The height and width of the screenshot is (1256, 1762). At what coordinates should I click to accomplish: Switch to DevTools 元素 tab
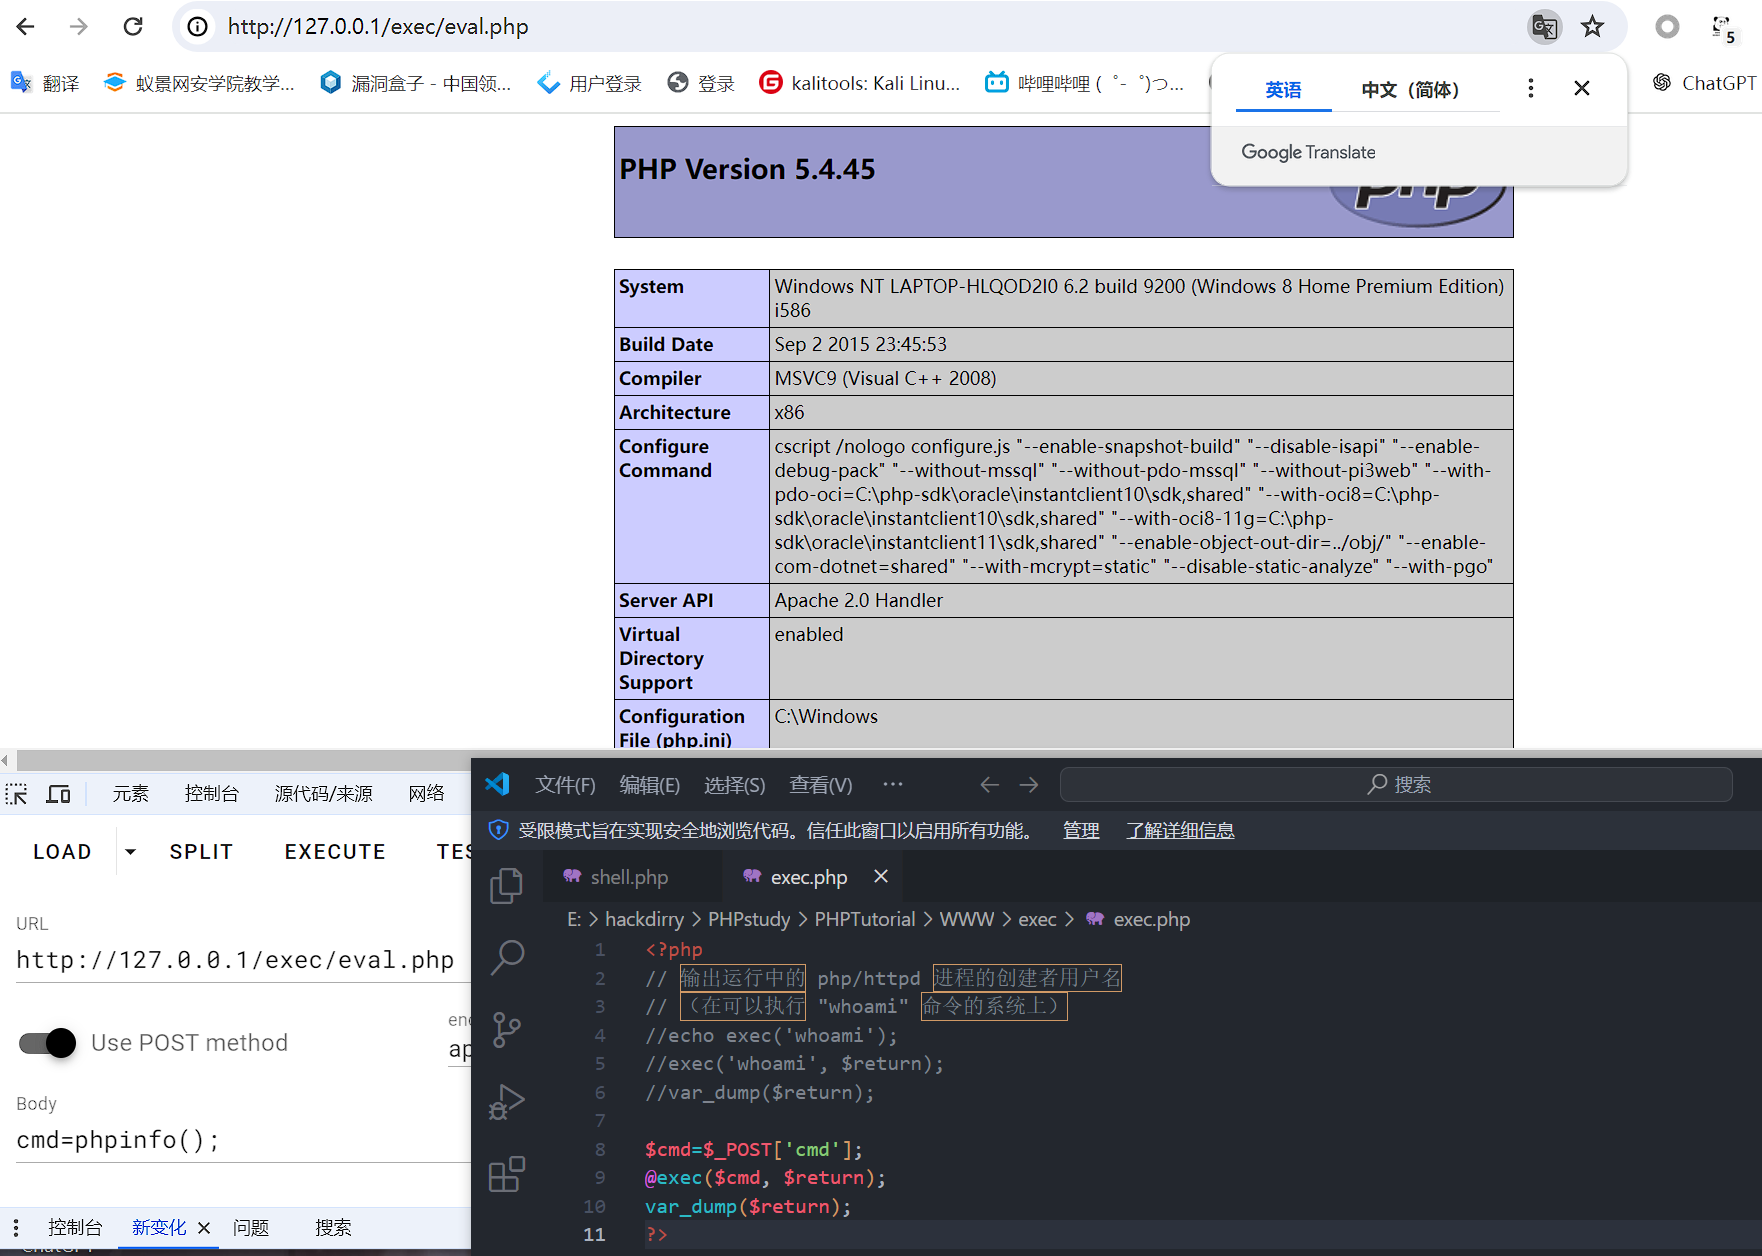tap(130, 794)
